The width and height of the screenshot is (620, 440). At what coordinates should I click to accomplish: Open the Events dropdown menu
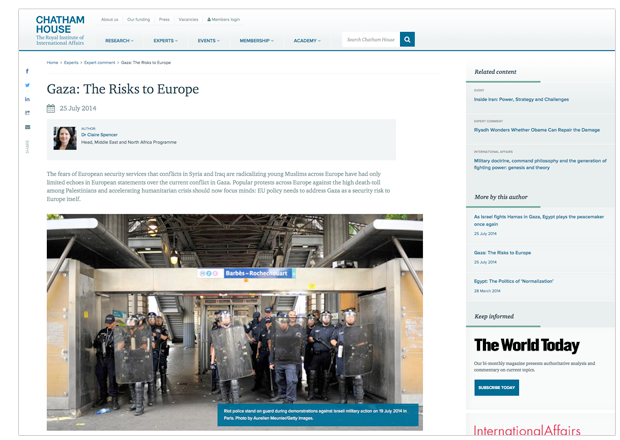pyautogui.click(x=209, y=41)
